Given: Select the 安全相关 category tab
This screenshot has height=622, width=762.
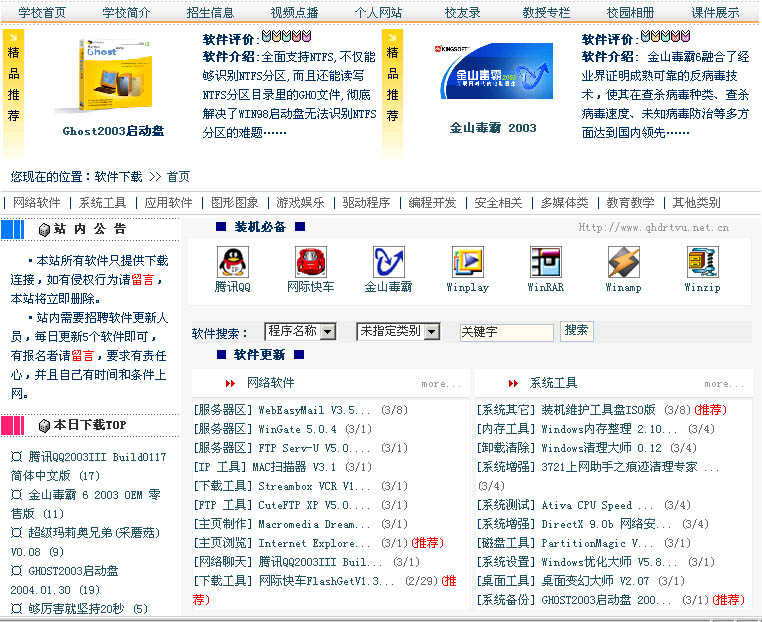Looking at the screenshot, I should (499, 203).
